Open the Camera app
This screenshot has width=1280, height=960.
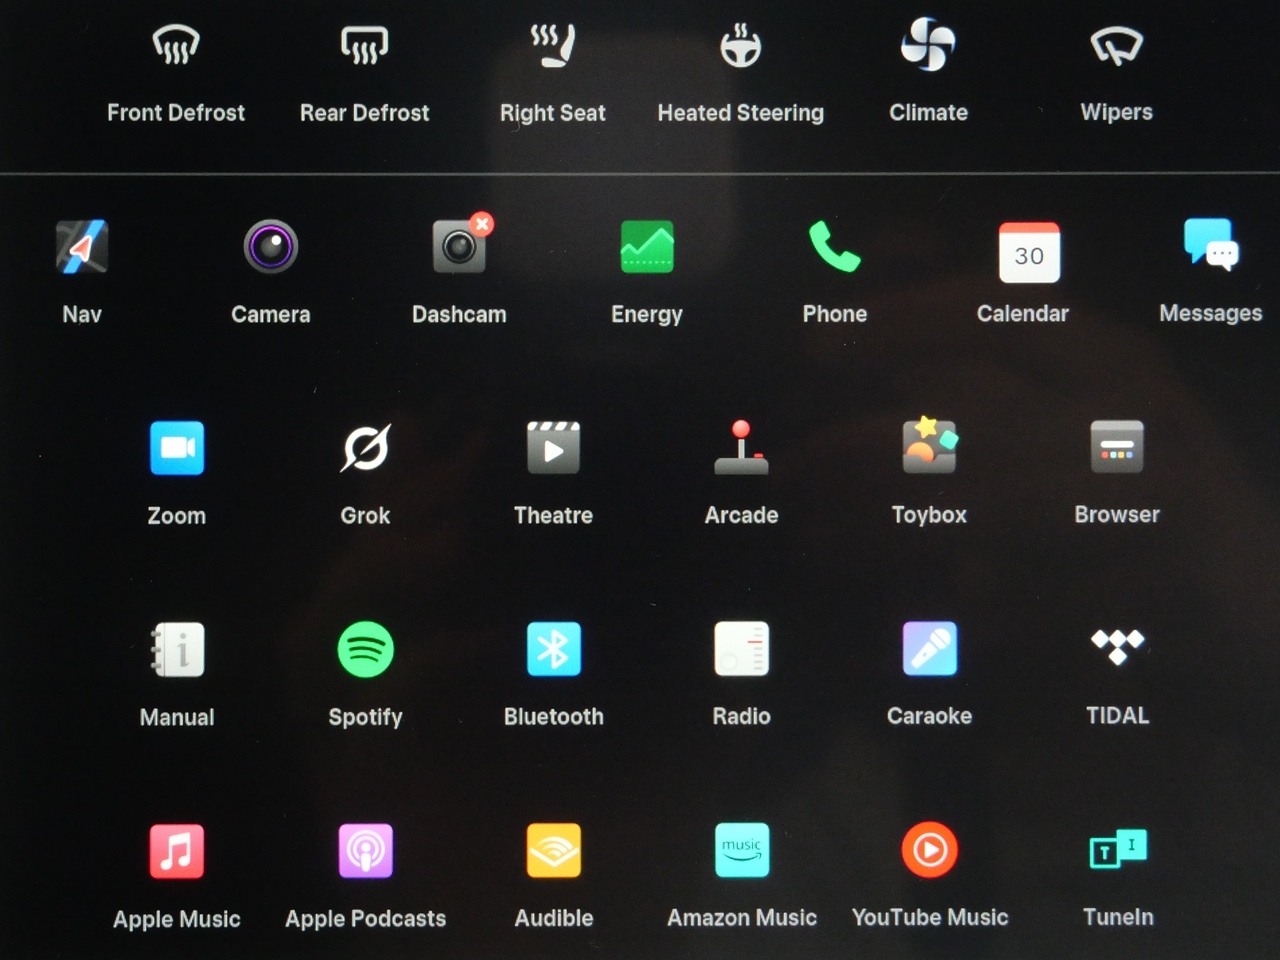point(271,247)
